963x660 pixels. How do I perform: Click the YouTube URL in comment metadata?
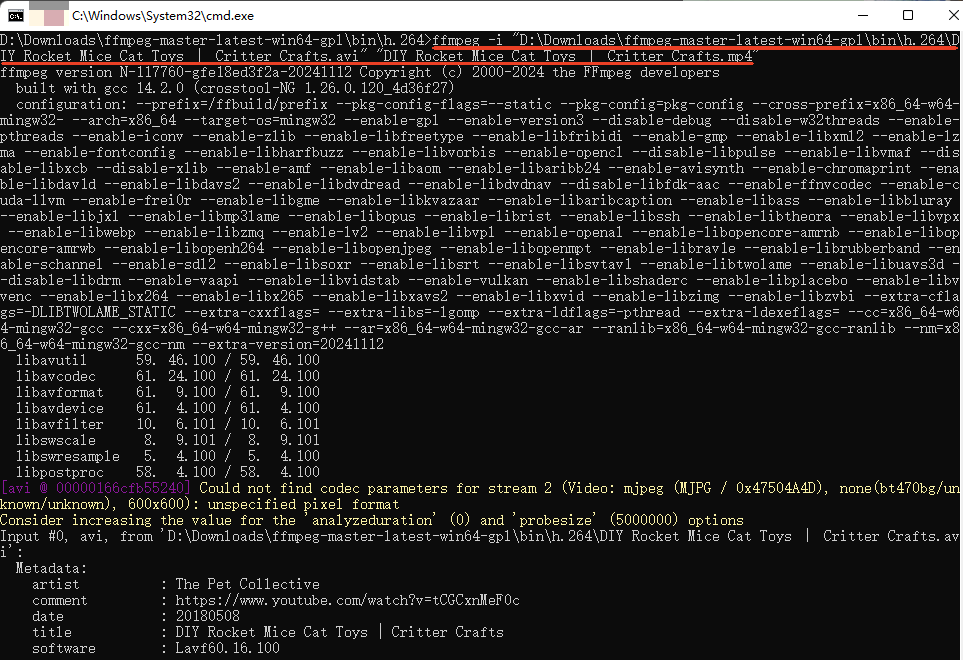pos(347,600)
